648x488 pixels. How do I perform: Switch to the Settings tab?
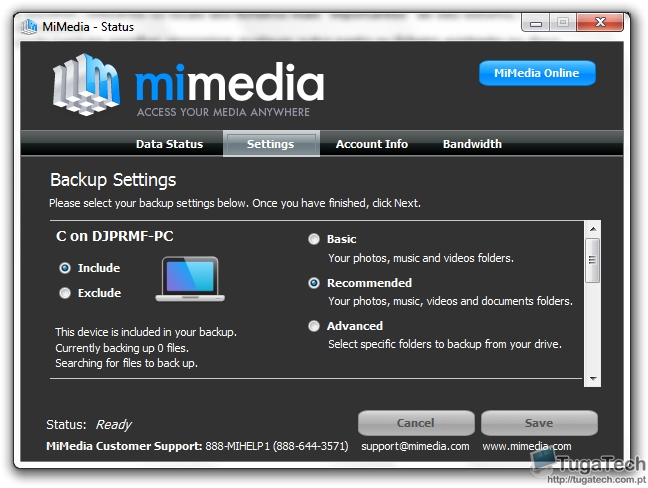point(271,144)
